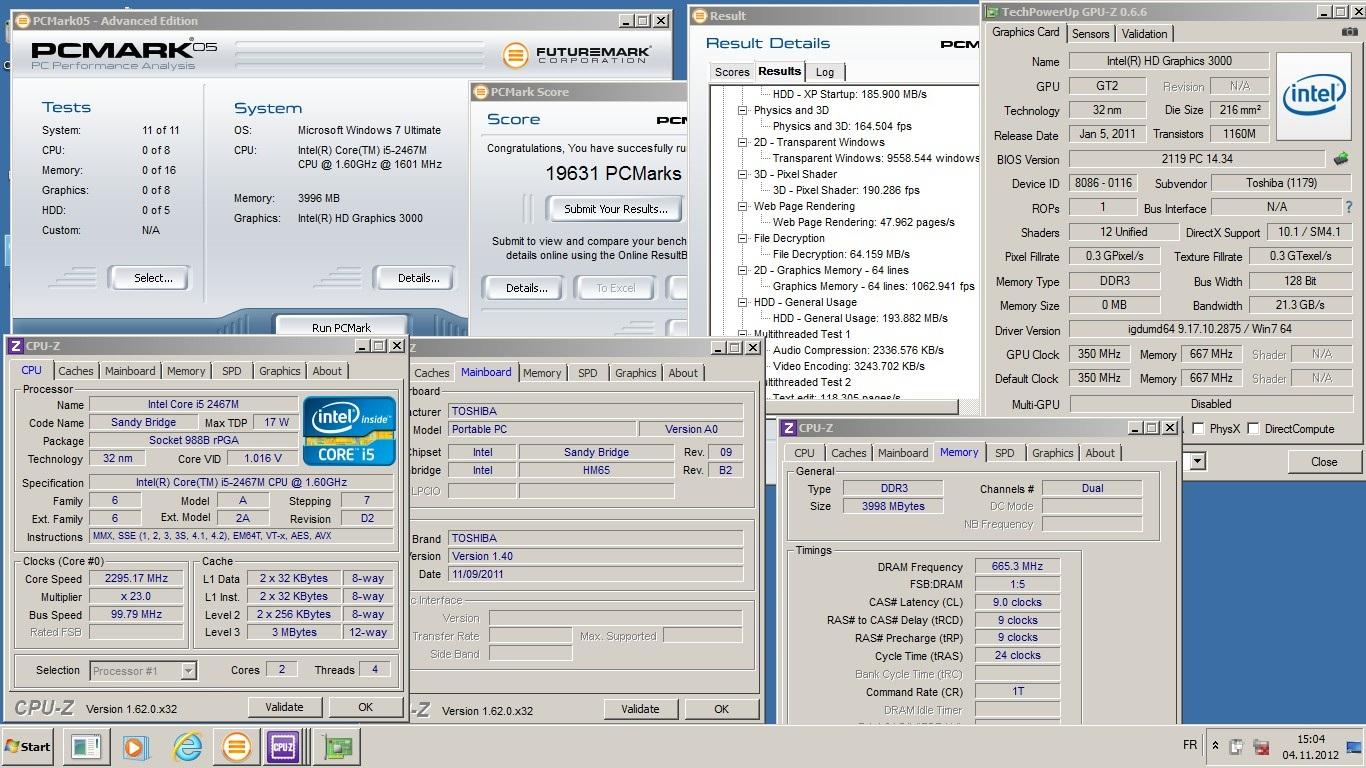
Task: Click the Core Speed value 2295.17 MHz
Action: [x=137, y=578]
